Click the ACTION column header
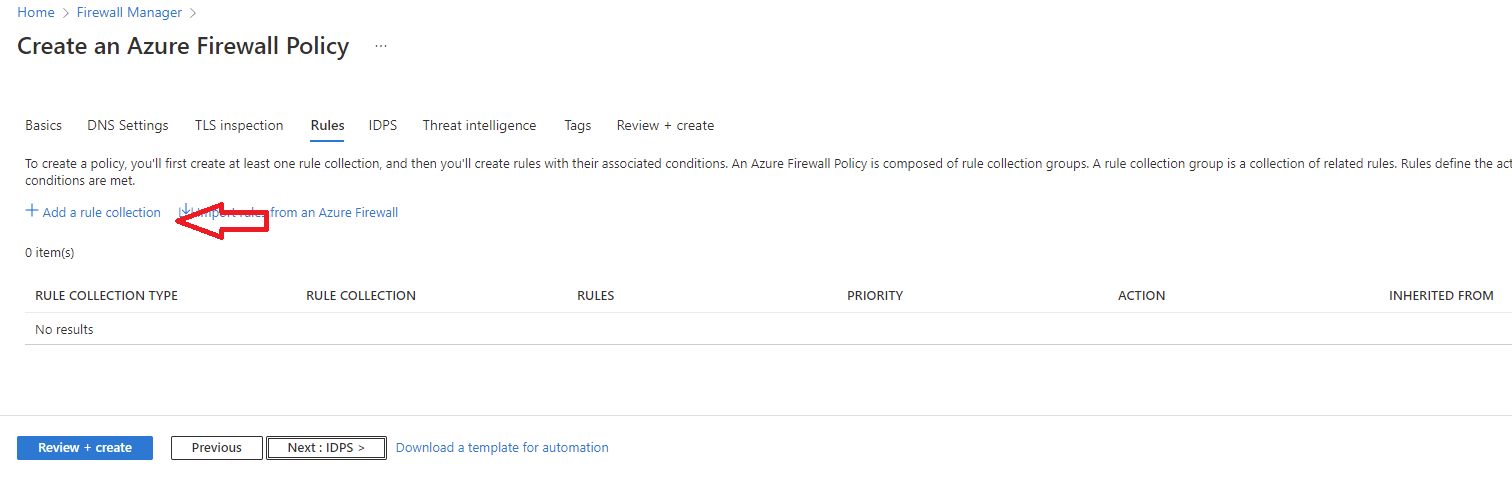Image resolution: width=1512 pixels, height=483 pixels. pyautogui.click(x=1141, y=295)
